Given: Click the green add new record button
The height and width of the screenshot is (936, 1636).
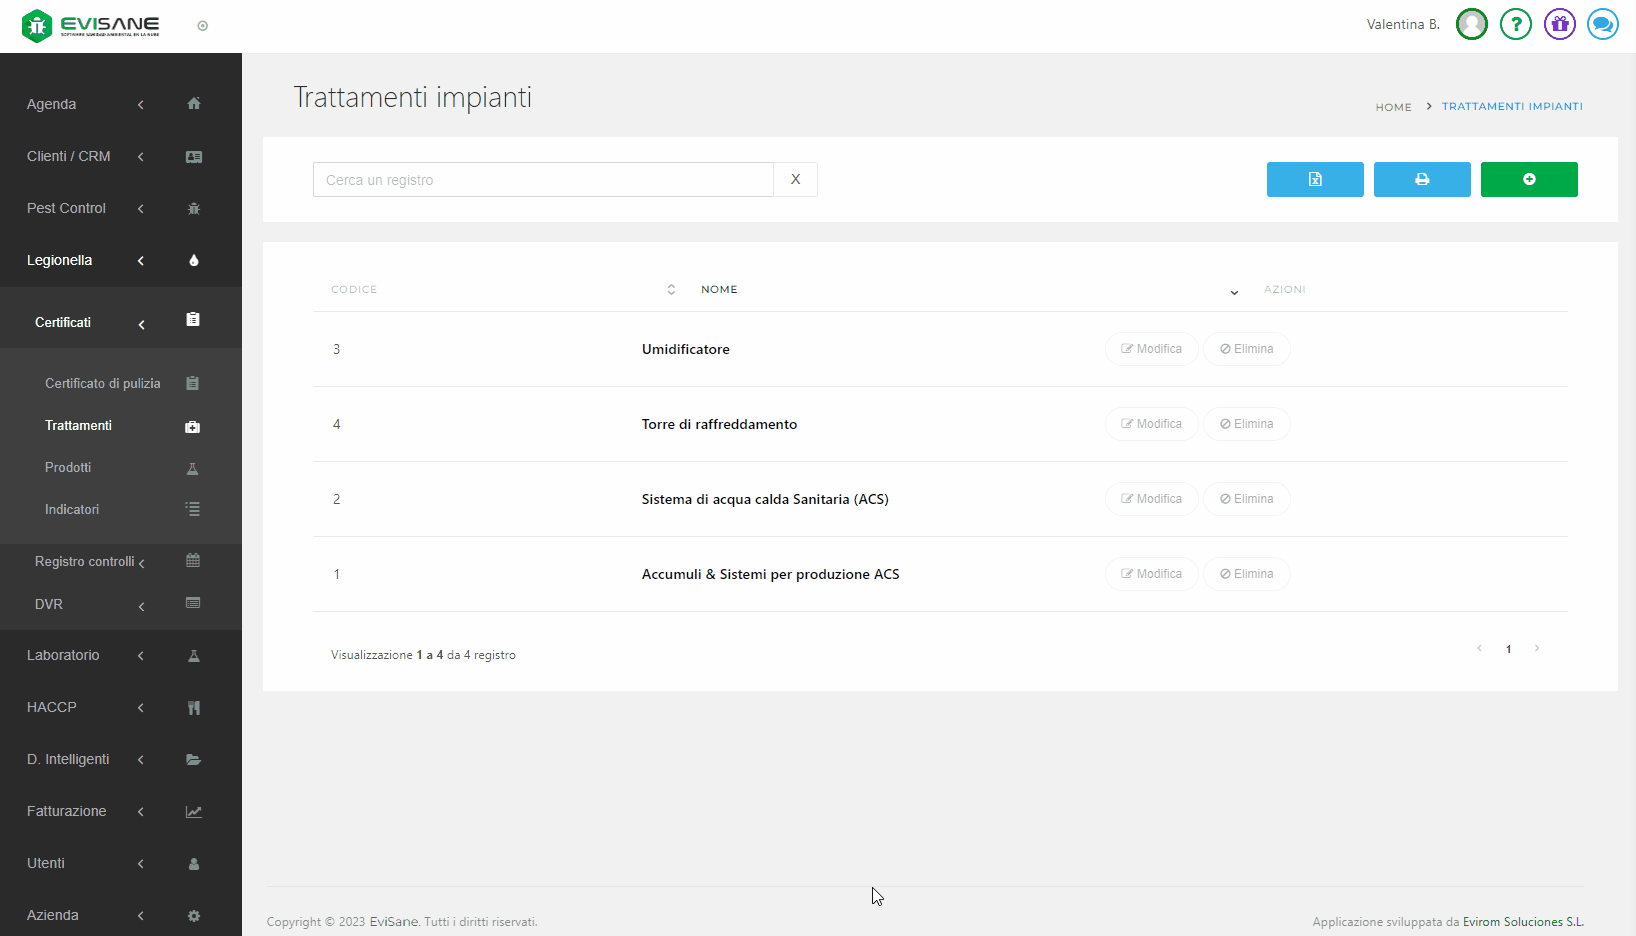Looking at the screenshot, I should coord(1528,180).
